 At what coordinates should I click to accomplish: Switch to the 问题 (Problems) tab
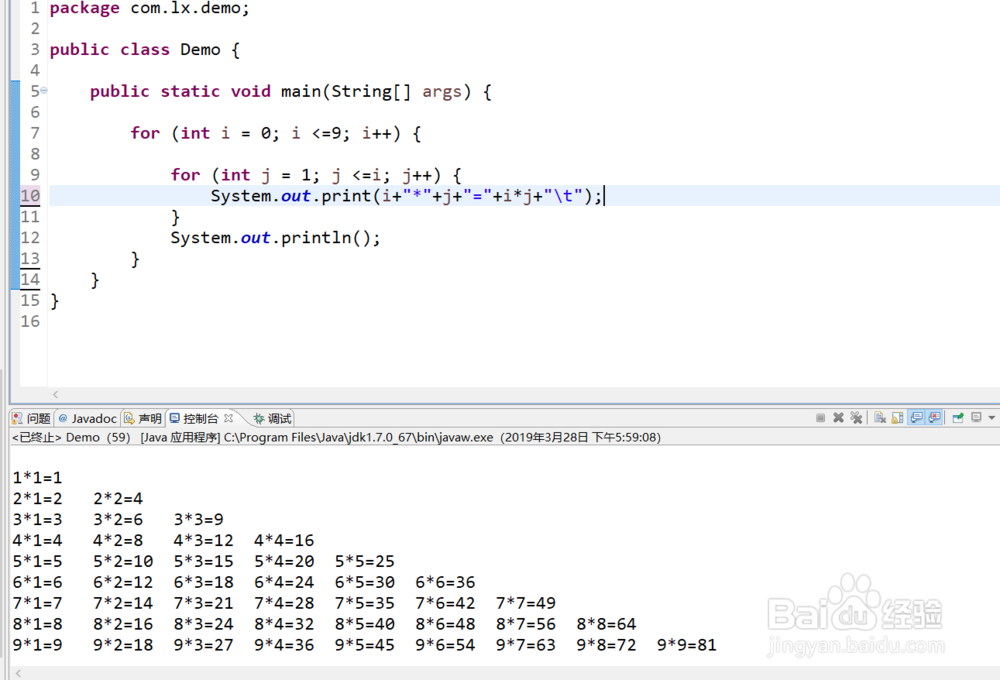click(x=31, y=418)
